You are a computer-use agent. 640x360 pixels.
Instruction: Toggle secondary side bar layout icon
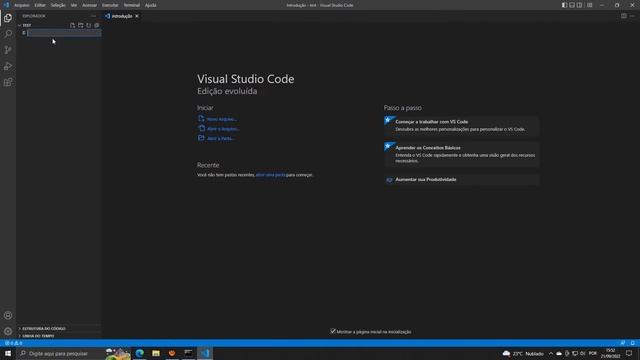click(580, 5)
